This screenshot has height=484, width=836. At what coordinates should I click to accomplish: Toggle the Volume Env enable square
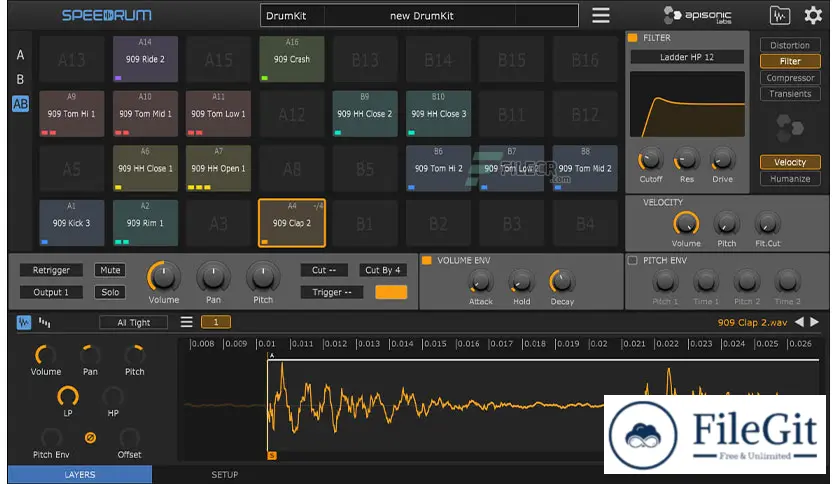click(x=427, y=260)
